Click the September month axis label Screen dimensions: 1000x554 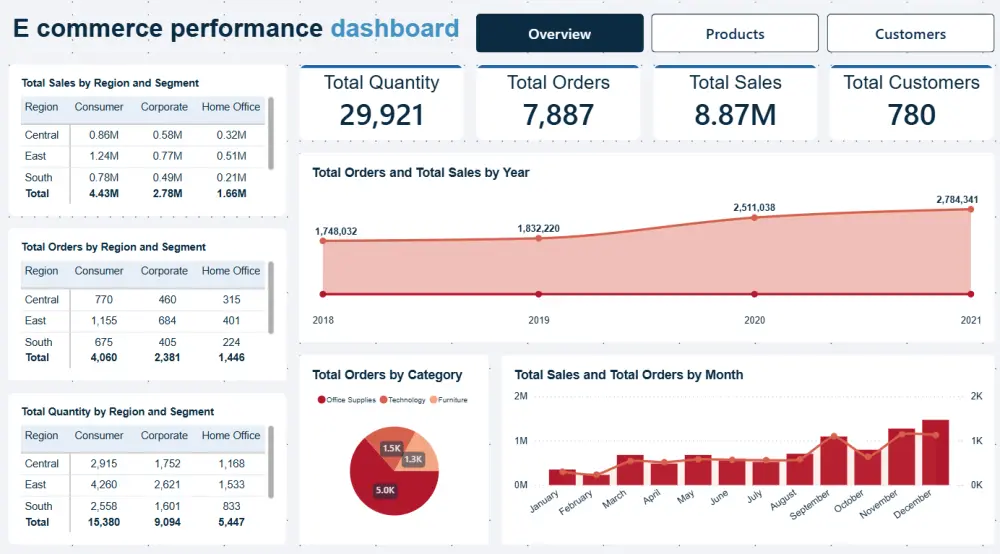pyautogui.click(x=810, y=504)
